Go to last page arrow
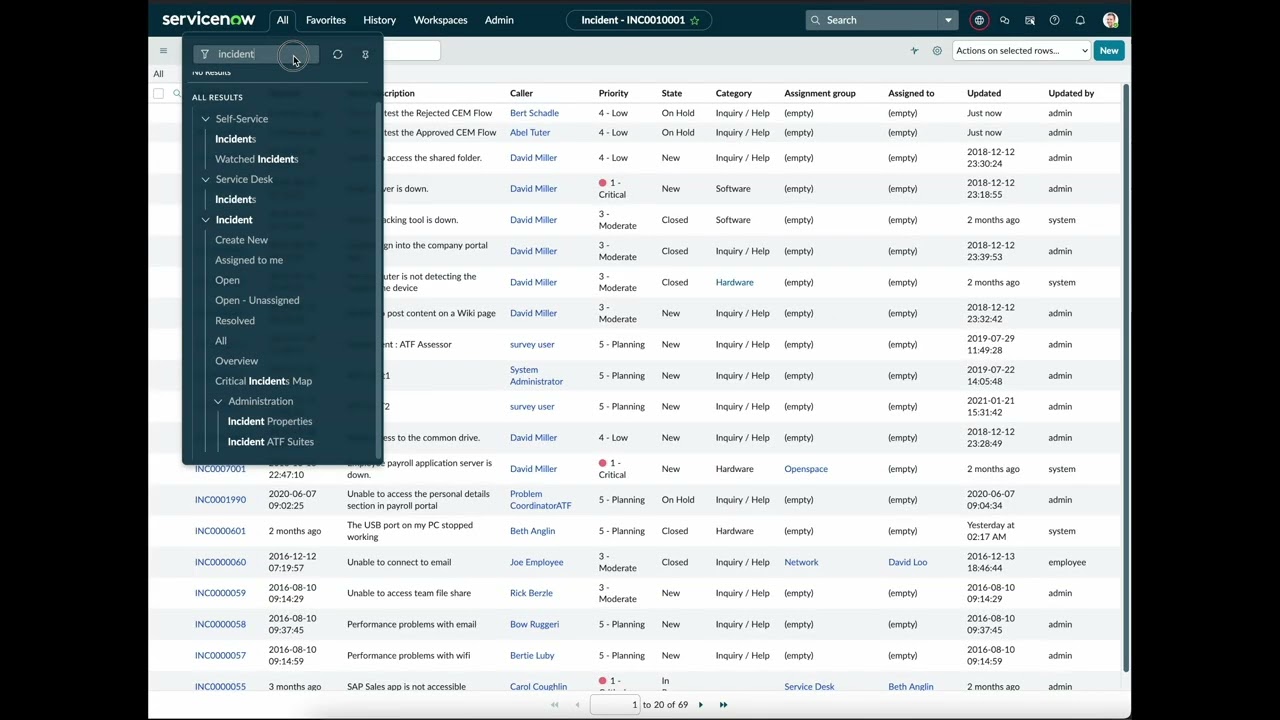The image size is (1280, 720). pos(723,705)
